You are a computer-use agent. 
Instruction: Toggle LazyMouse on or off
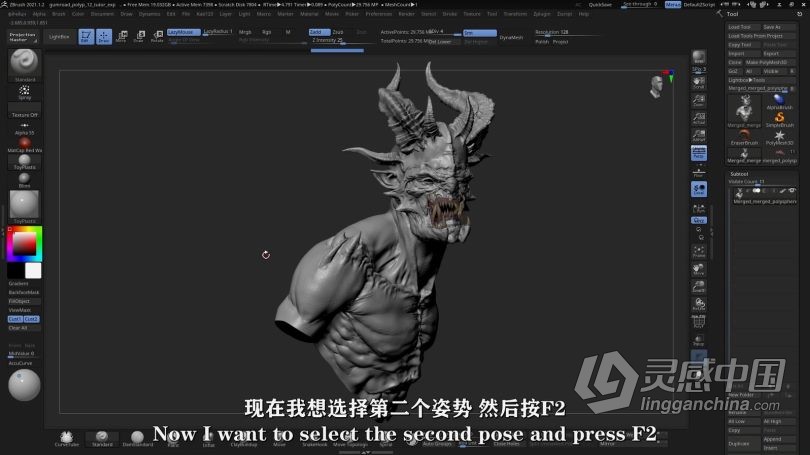click(183, 32)
